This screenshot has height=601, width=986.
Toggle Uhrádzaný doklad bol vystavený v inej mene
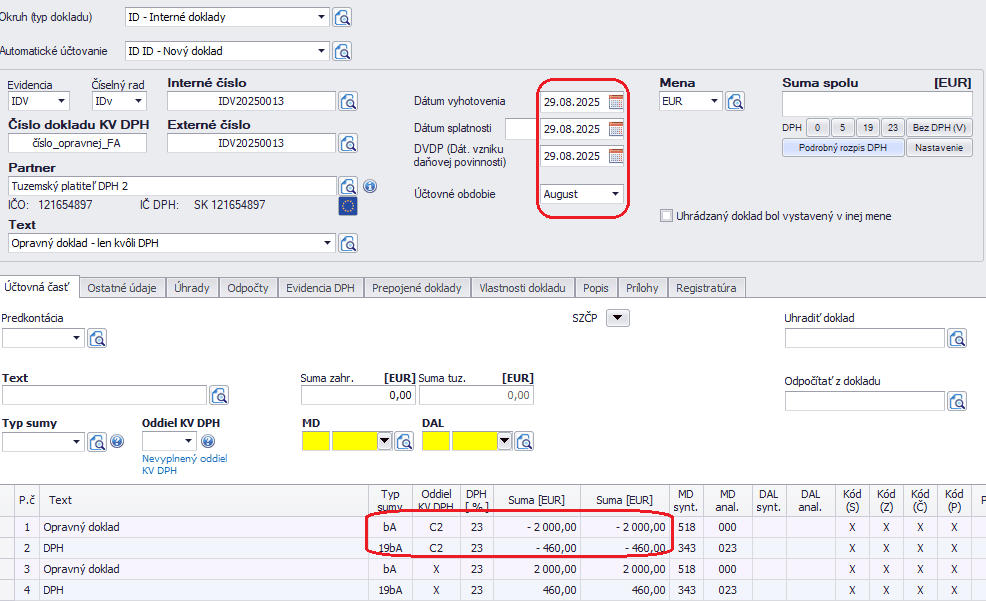667,216
